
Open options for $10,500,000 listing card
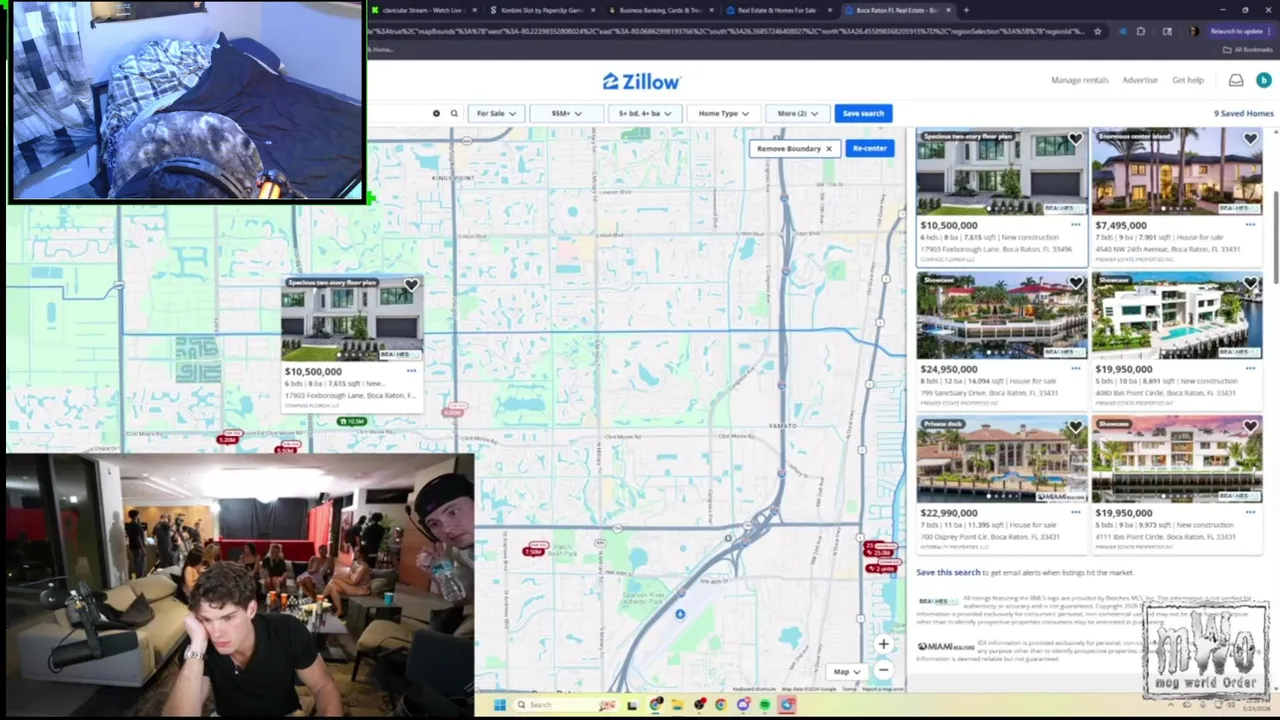coord(1075,226)
